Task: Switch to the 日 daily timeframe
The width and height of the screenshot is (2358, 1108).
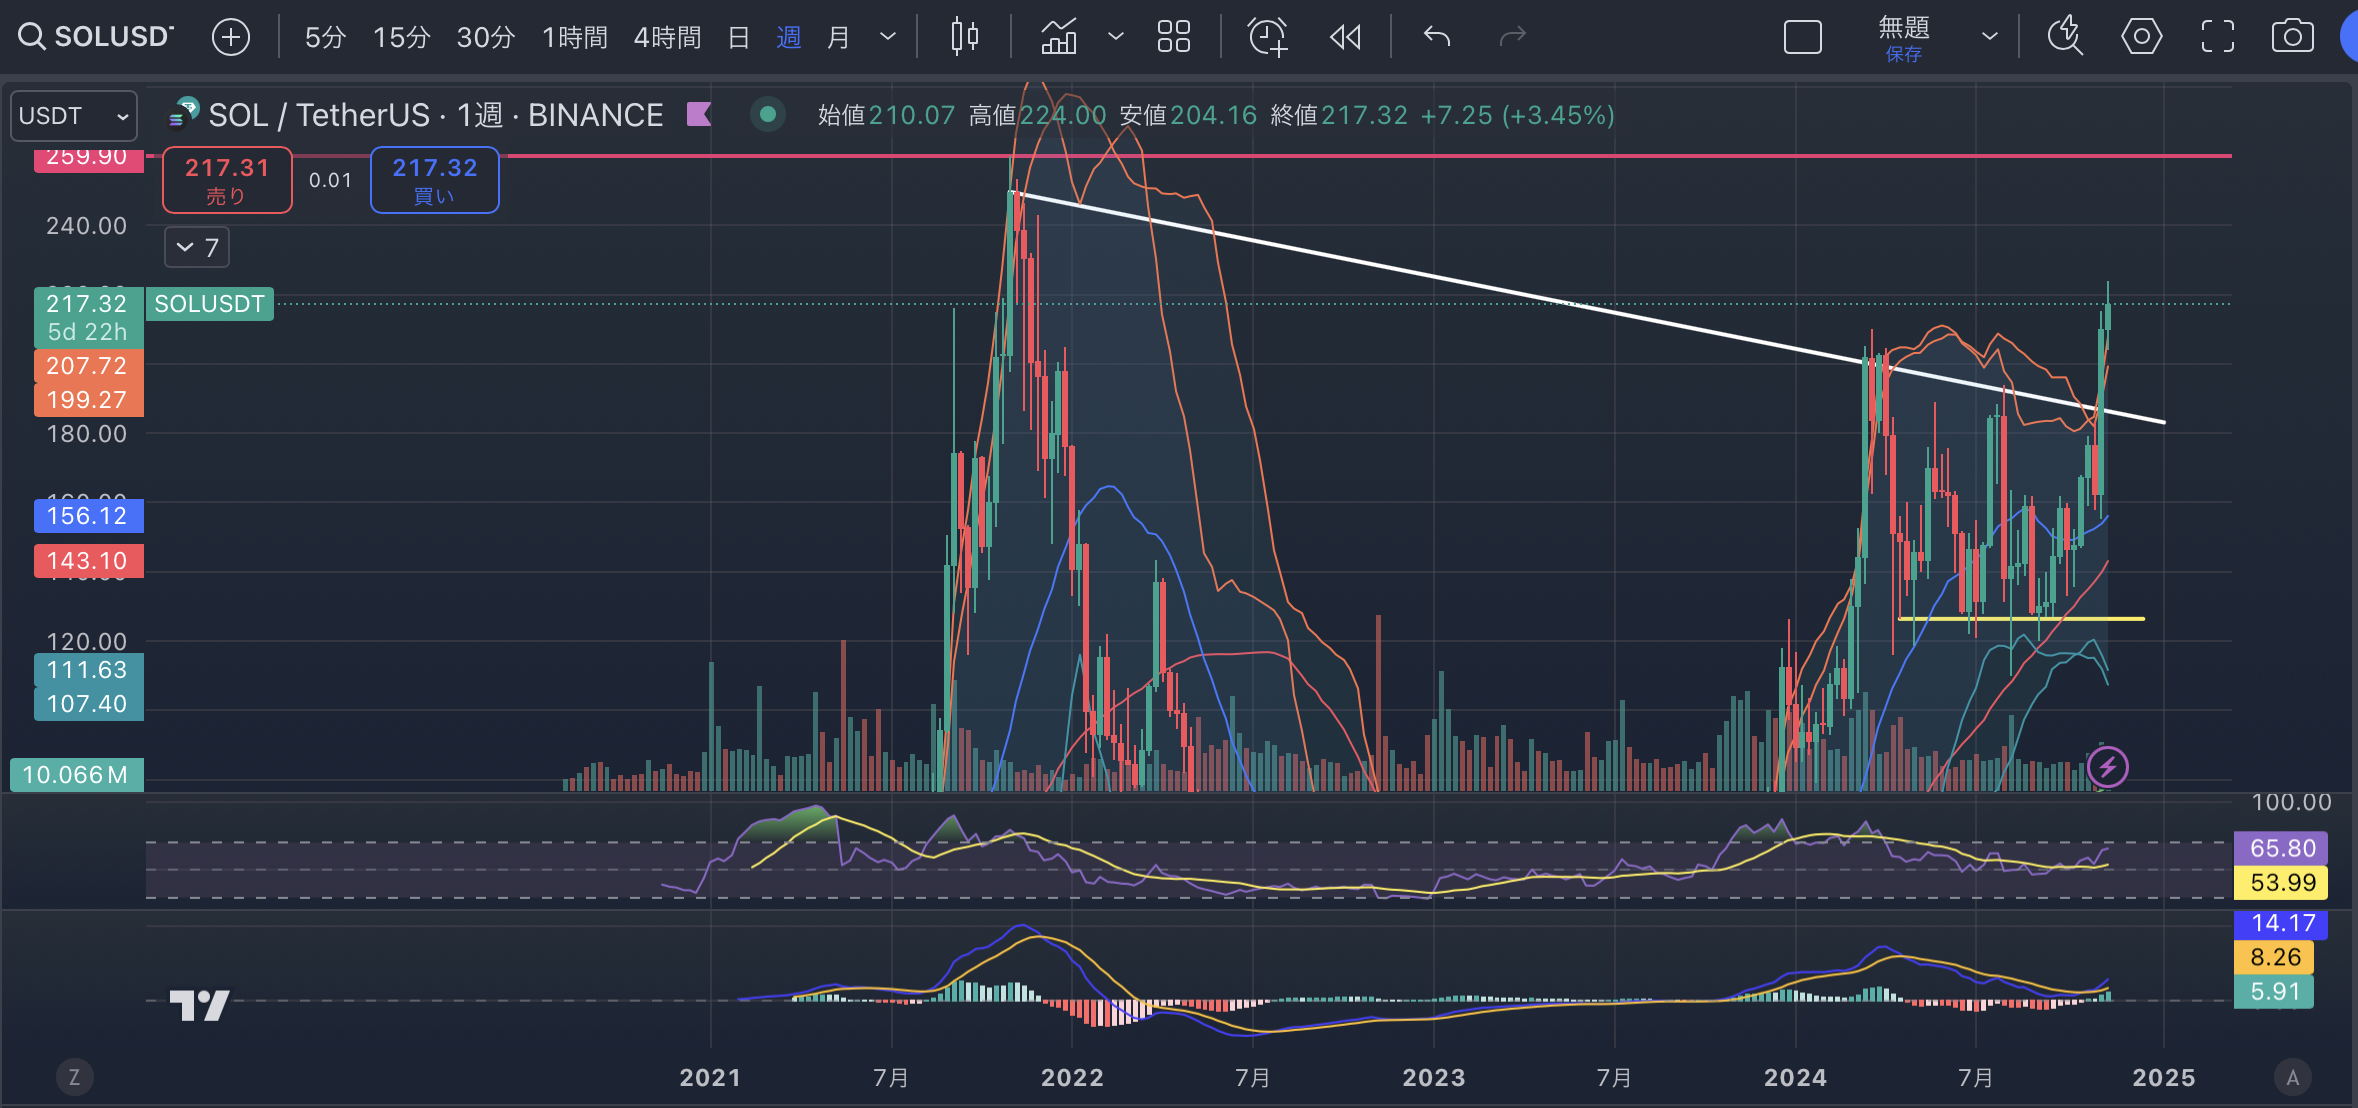Action: [x=739, y=37]
